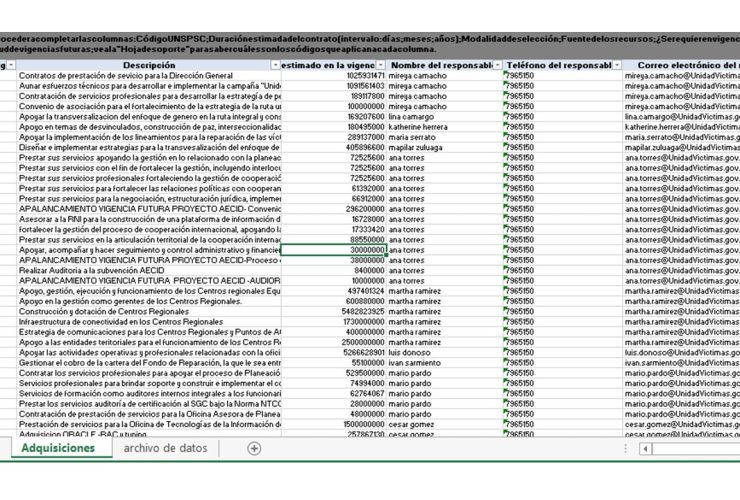The image size is (740, 500).
Task: Select the cell with value 88550000
Action: click(334, 240)
